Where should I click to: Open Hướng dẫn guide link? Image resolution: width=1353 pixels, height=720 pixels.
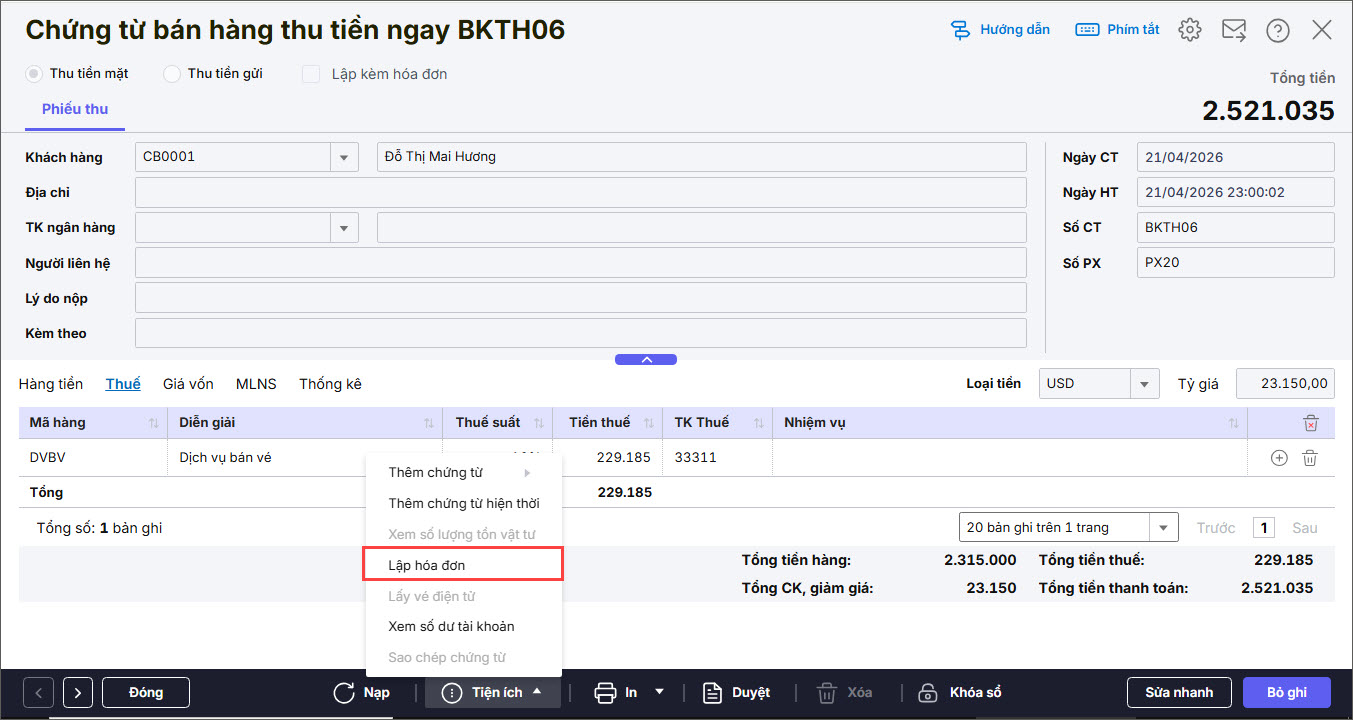pos(1000,30)
